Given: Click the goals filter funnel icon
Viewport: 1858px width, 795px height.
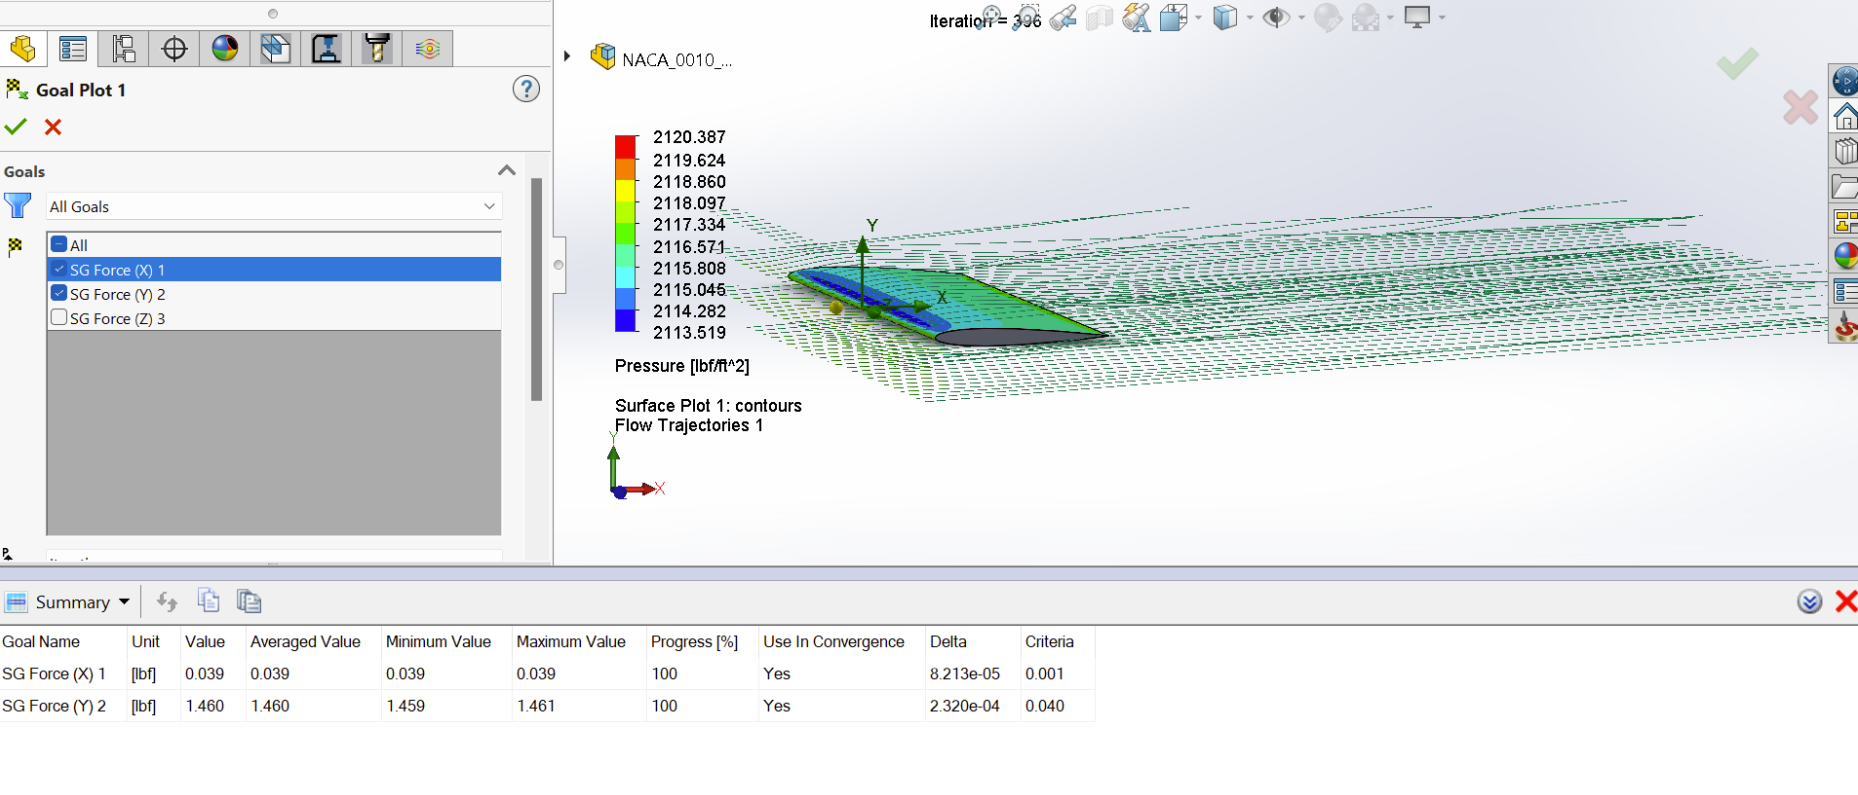Looking at the screenshot, I should [x=17, y=206].
